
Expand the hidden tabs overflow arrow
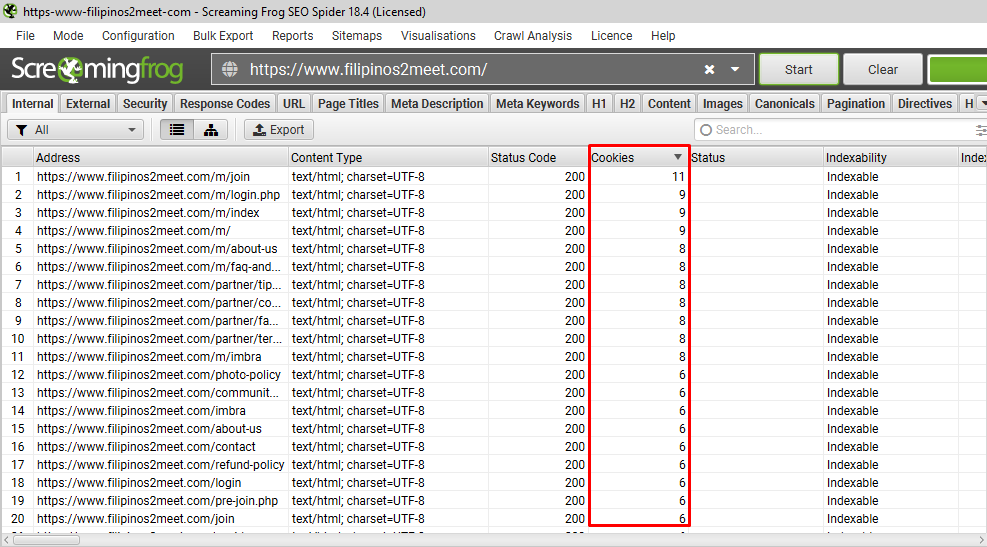pos(982,103)
